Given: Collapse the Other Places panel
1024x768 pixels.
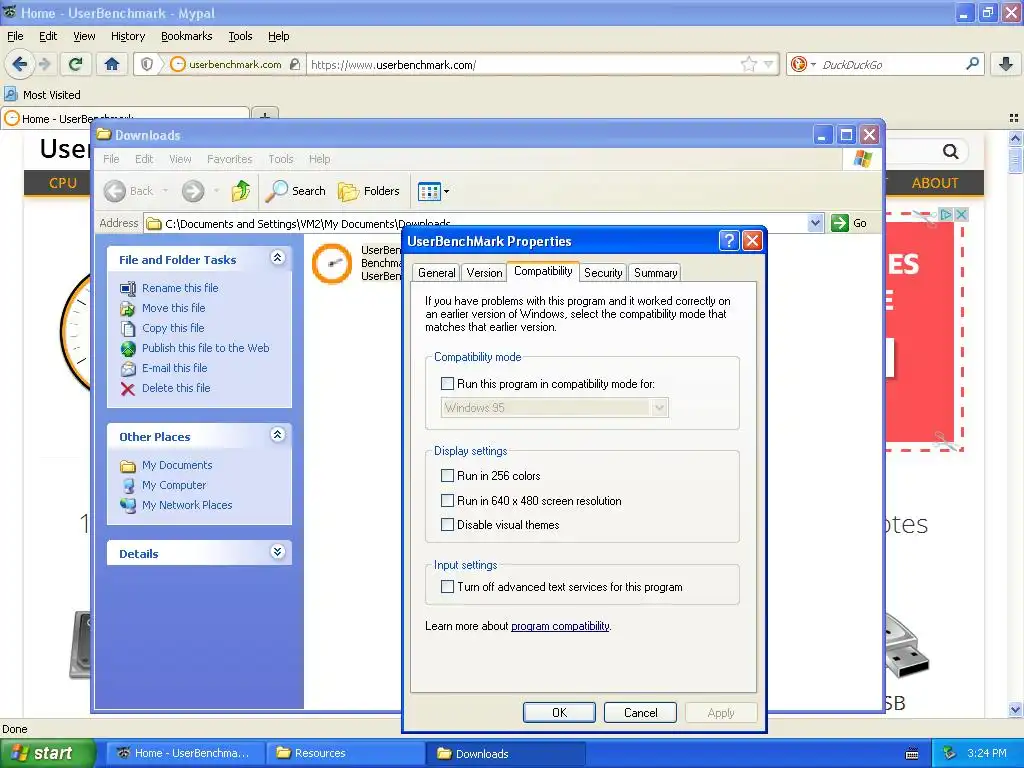Looking at the screenshot, I should click(x=278, y=435).
